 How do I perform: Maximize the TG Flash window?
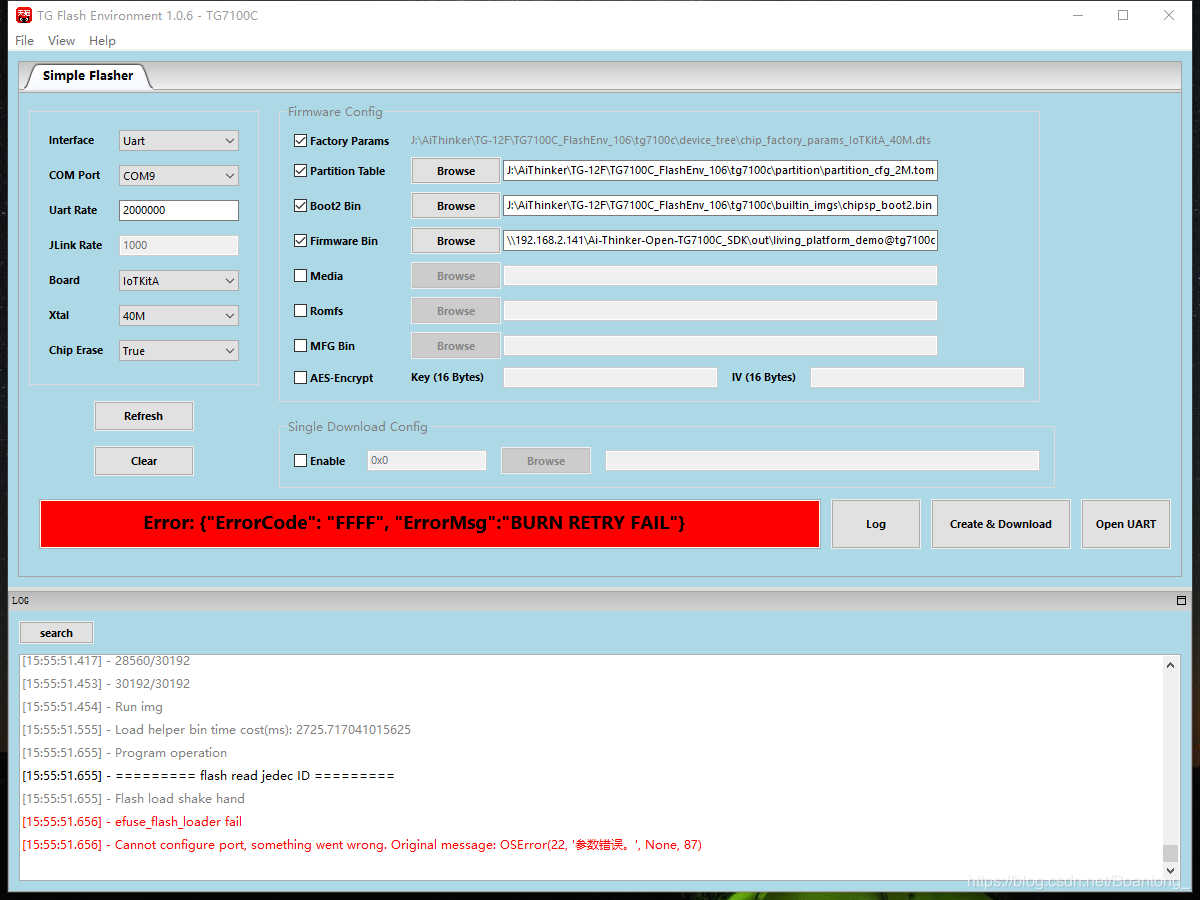[x=1123, y=15]
